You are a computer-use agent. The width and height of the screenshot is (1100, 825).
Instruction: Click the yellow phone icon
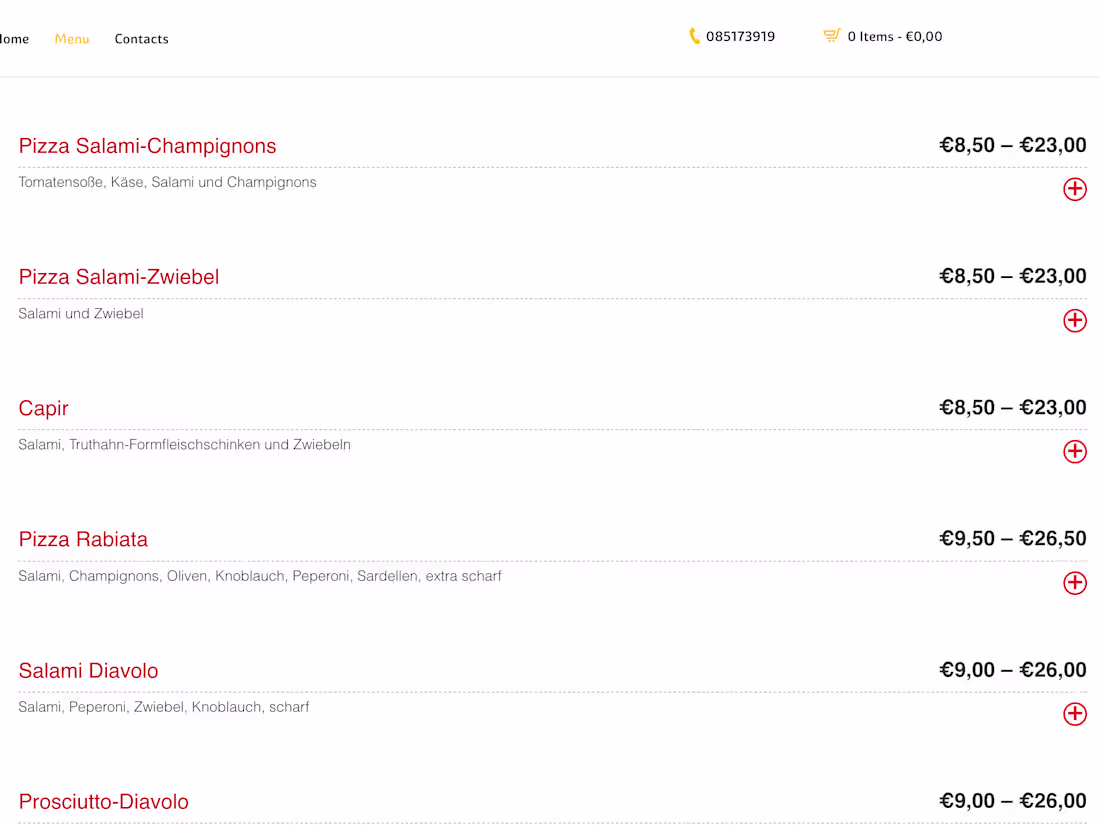pos(694,36)
